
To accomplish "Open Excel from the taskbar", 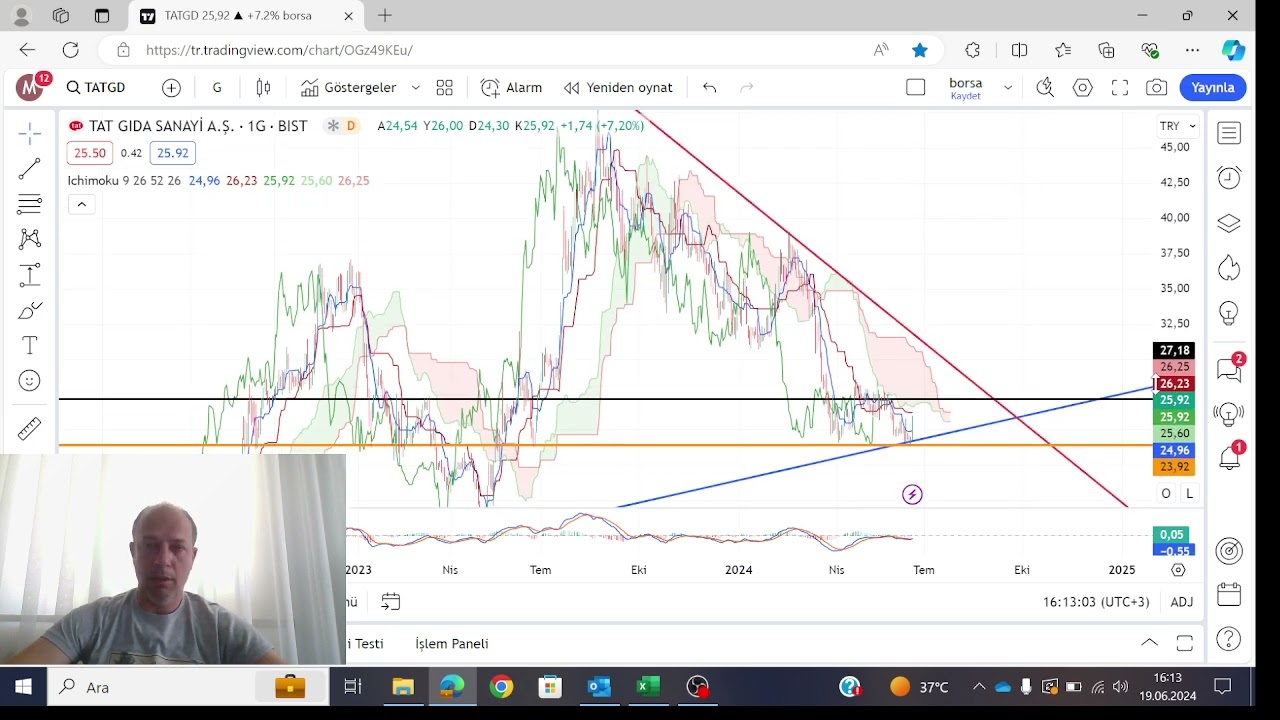I will tap(648, 687).
